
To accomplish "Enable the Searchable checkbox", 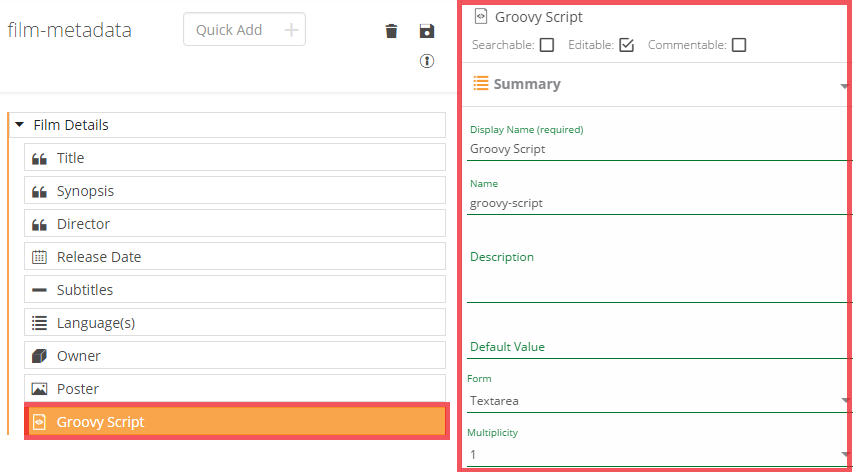I will click(547, 45).
